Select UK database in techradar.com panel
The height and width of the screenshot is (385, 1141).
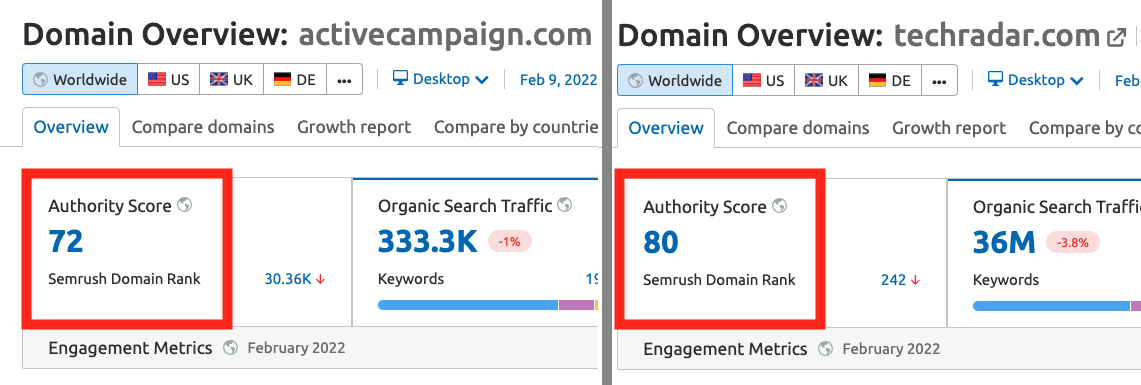(x=827, y=80)
